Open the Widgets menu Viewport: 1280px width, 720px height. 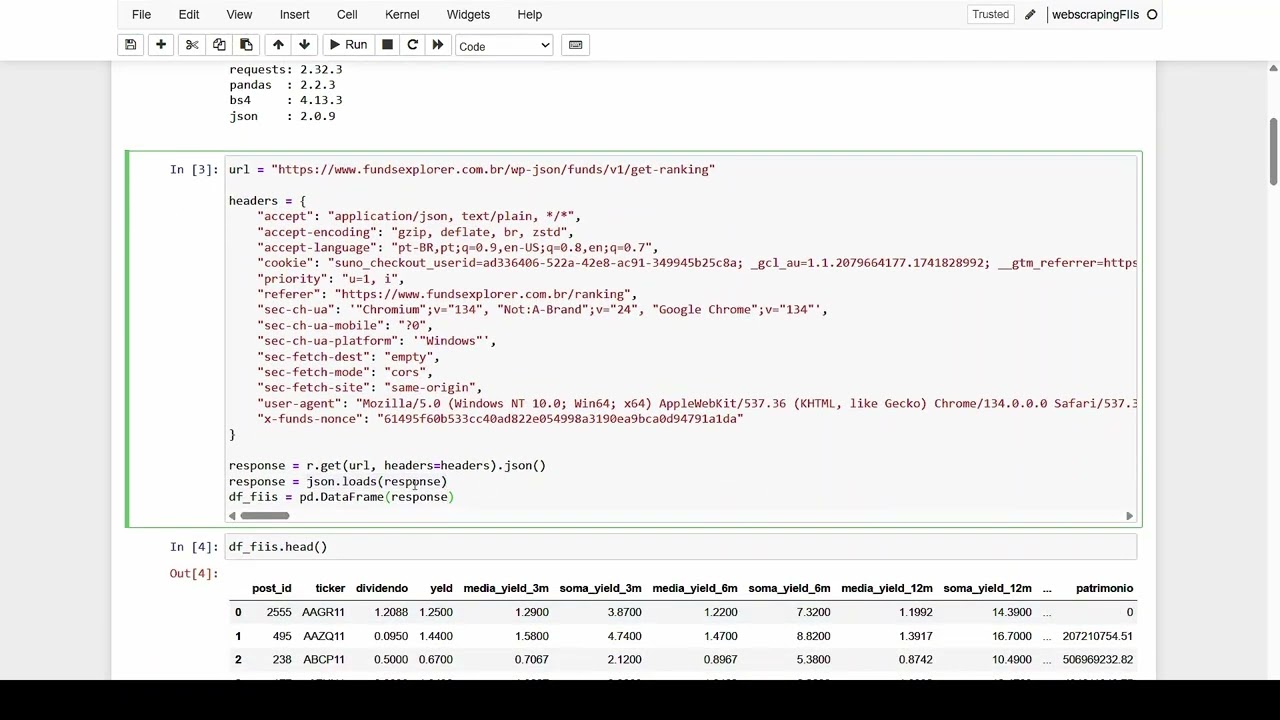(x=468, y=14)
